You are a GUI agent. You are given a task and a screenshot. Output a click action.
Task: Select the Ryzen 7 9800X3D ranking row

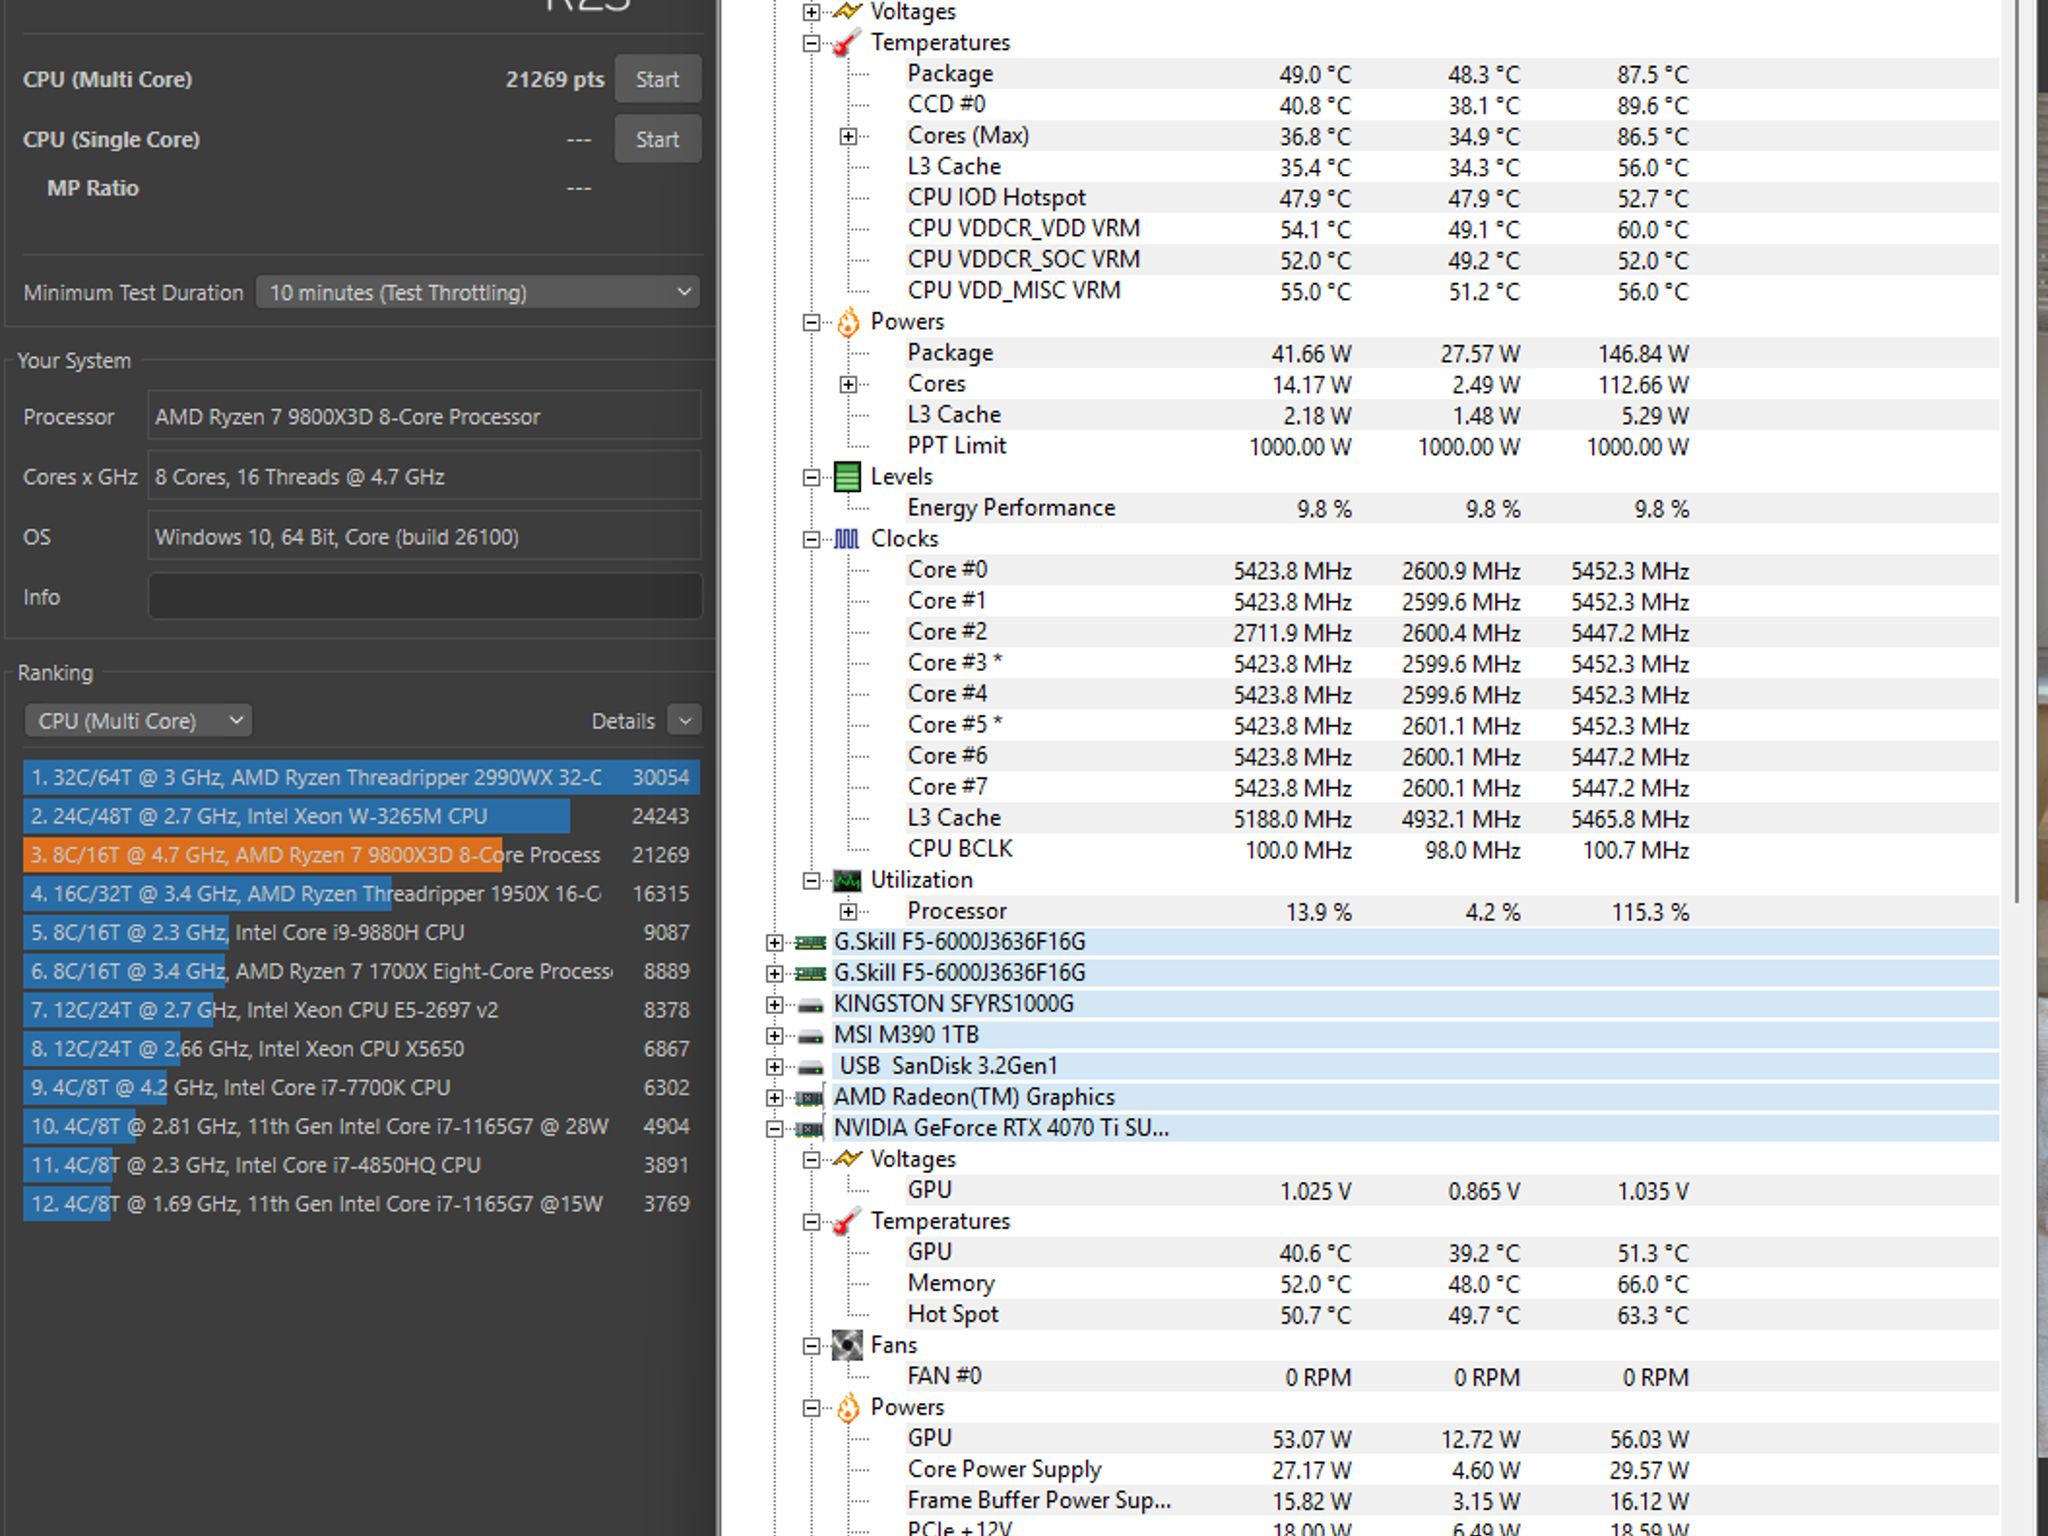[x=361, y=855]
